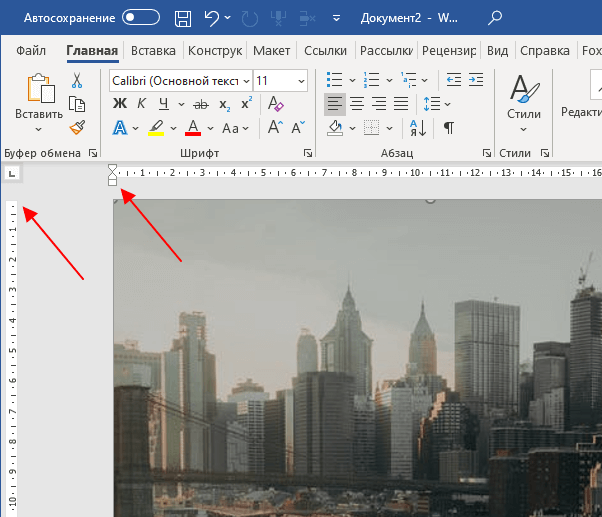The width and height of the screenshot is (602, 517).
Task: Expand the Стили styles gallery
Action: click(x=523, y=104)
